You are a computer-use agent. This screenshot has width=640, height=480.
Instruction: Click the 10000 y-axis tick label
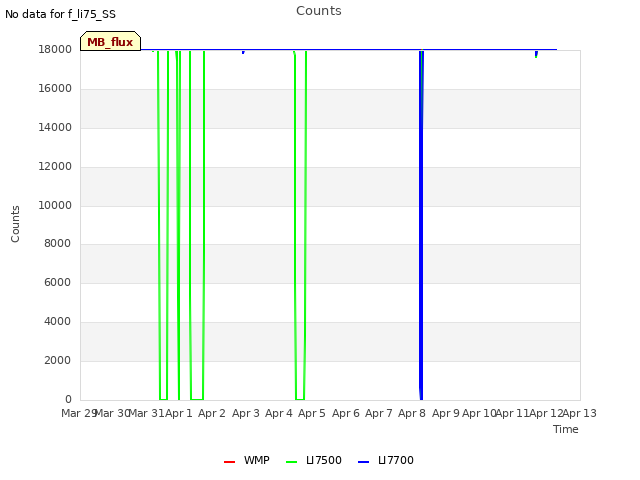pos(55,205)
